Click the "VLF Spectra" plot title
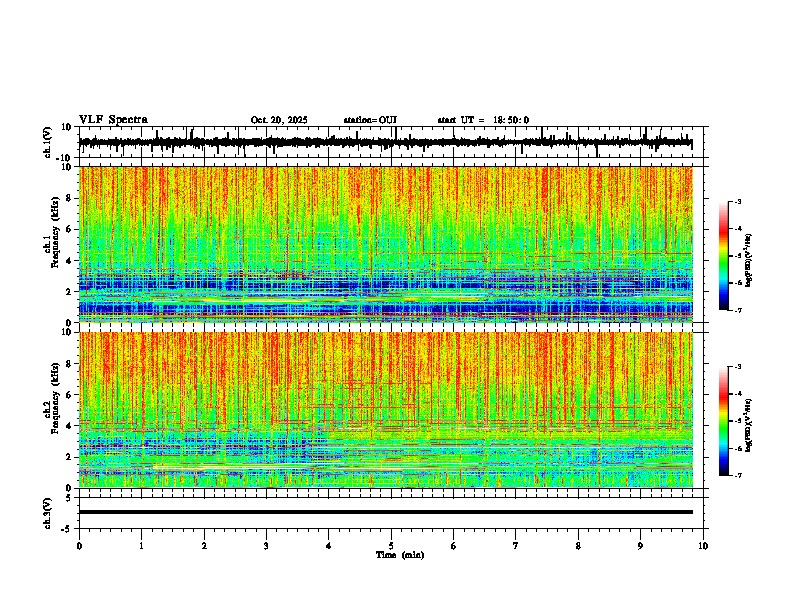The width and height of the screenshot is (792, 612). [113, 120]
